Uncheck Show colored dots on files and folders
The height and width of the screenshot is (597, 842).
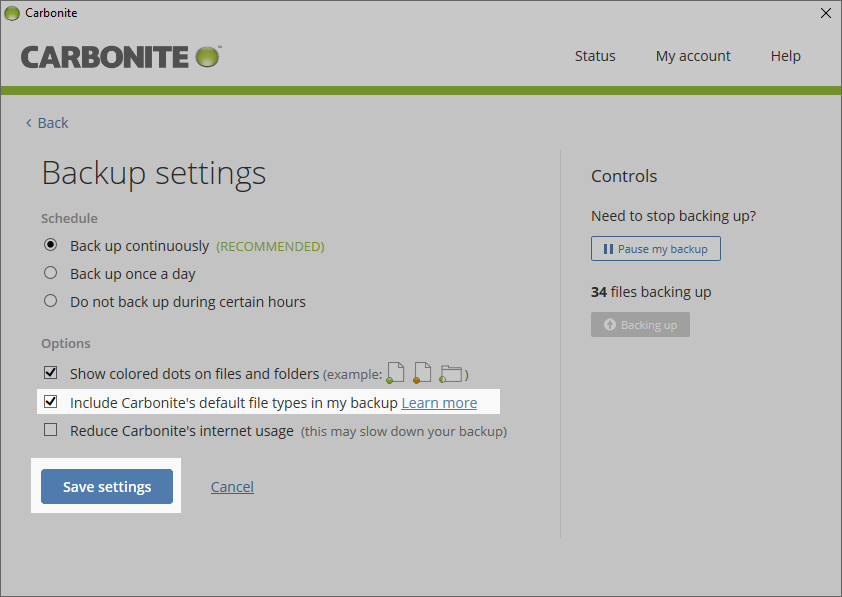[x=50, y=372]
